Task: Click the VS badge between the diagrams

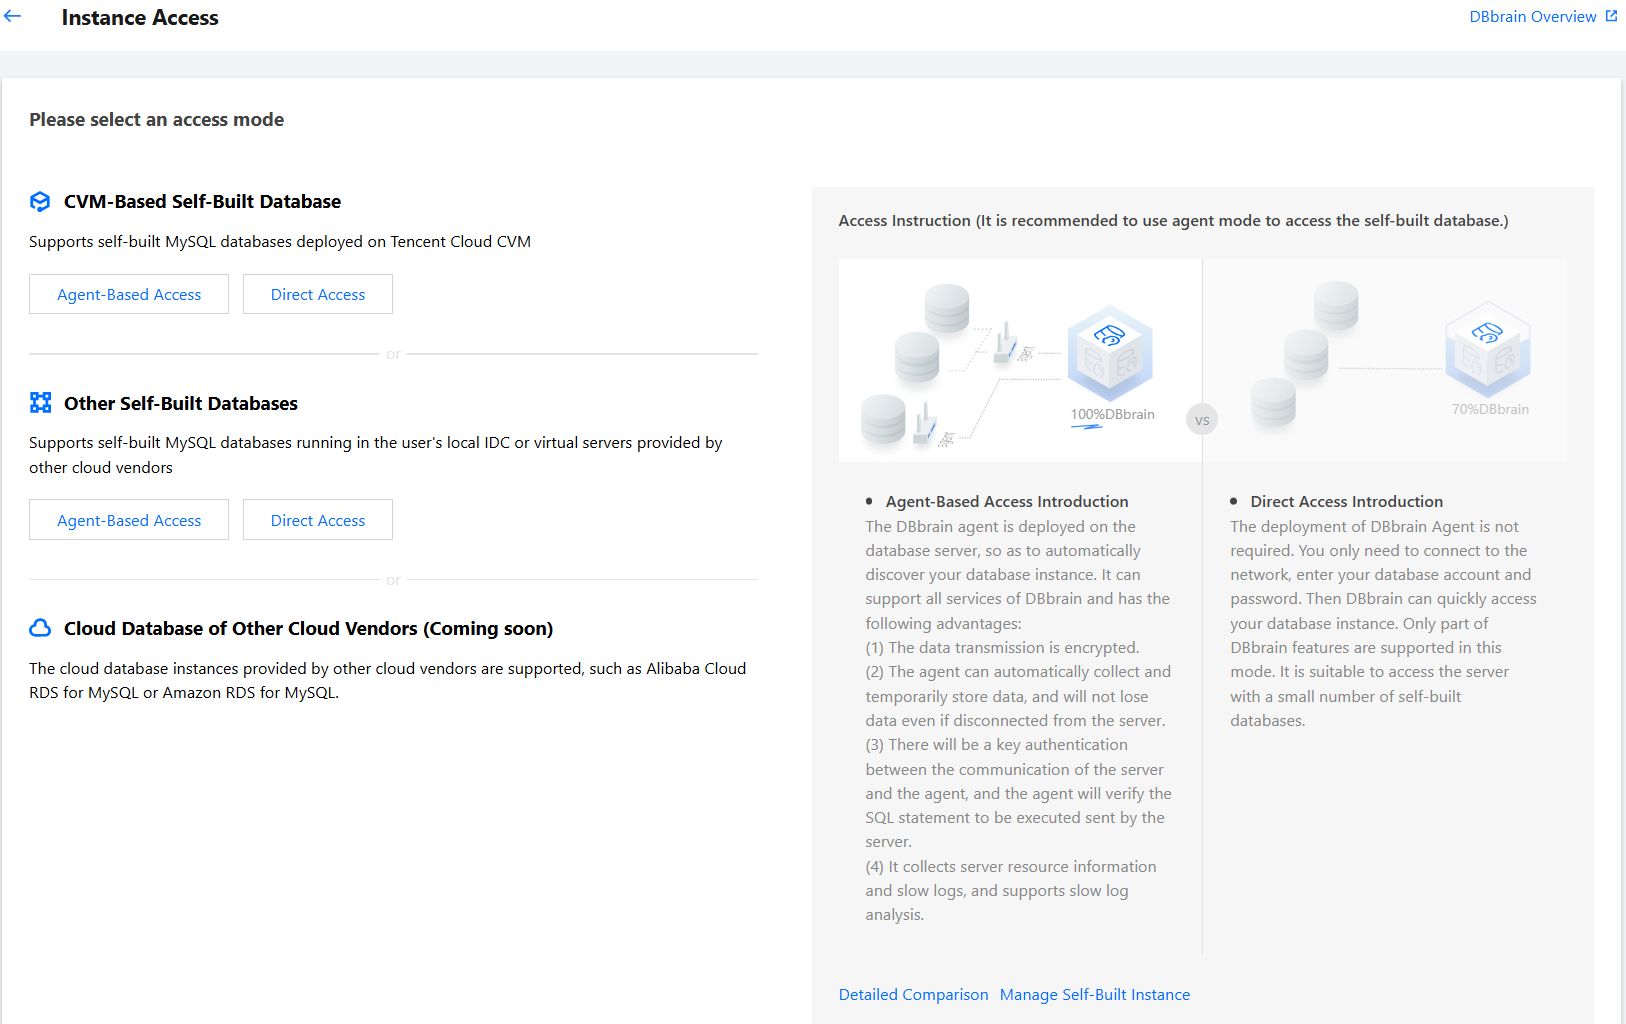Action: [x=1202, y=420]
